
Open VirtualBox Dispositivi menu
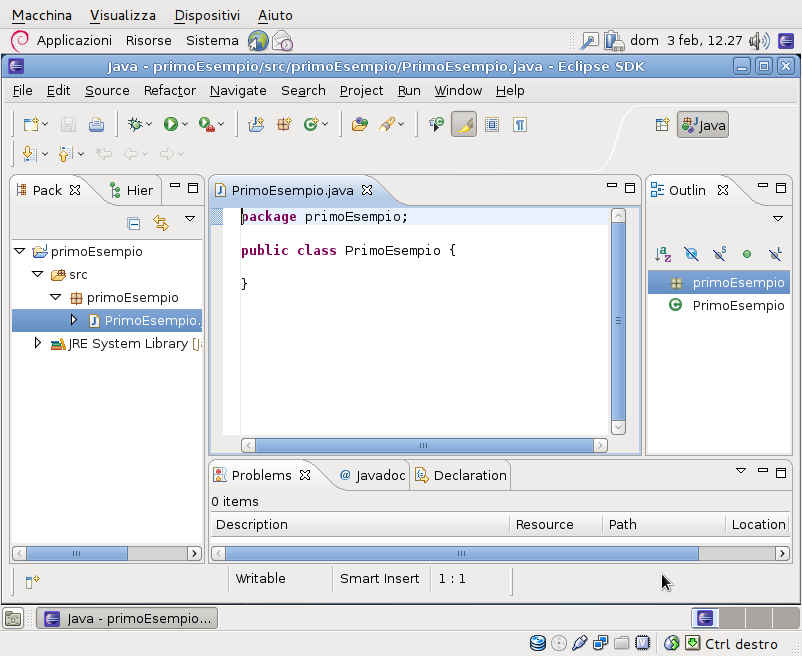[x=207, y=15]
